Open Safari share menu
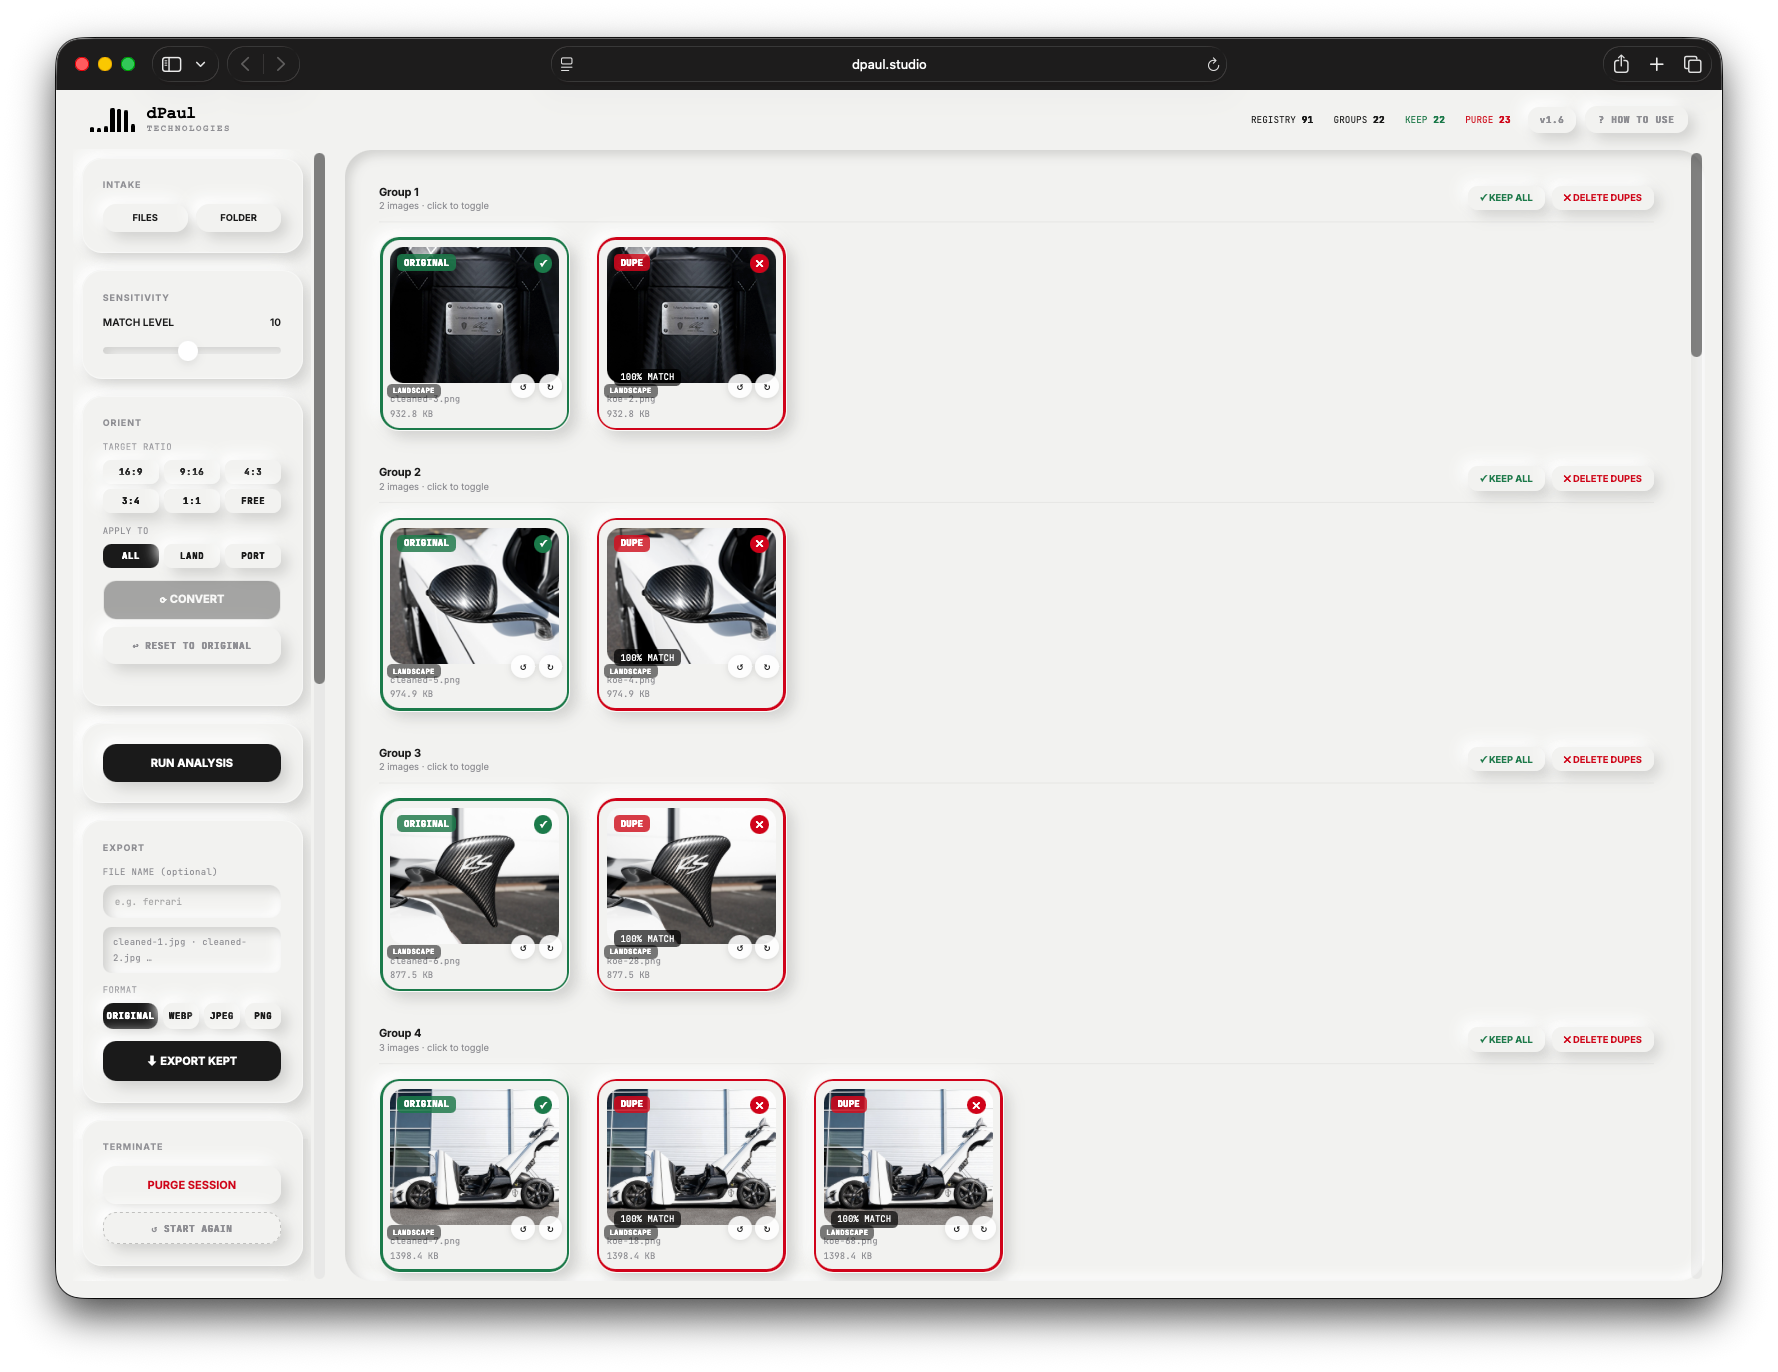1778x1372 pixels. [1621, 64]
